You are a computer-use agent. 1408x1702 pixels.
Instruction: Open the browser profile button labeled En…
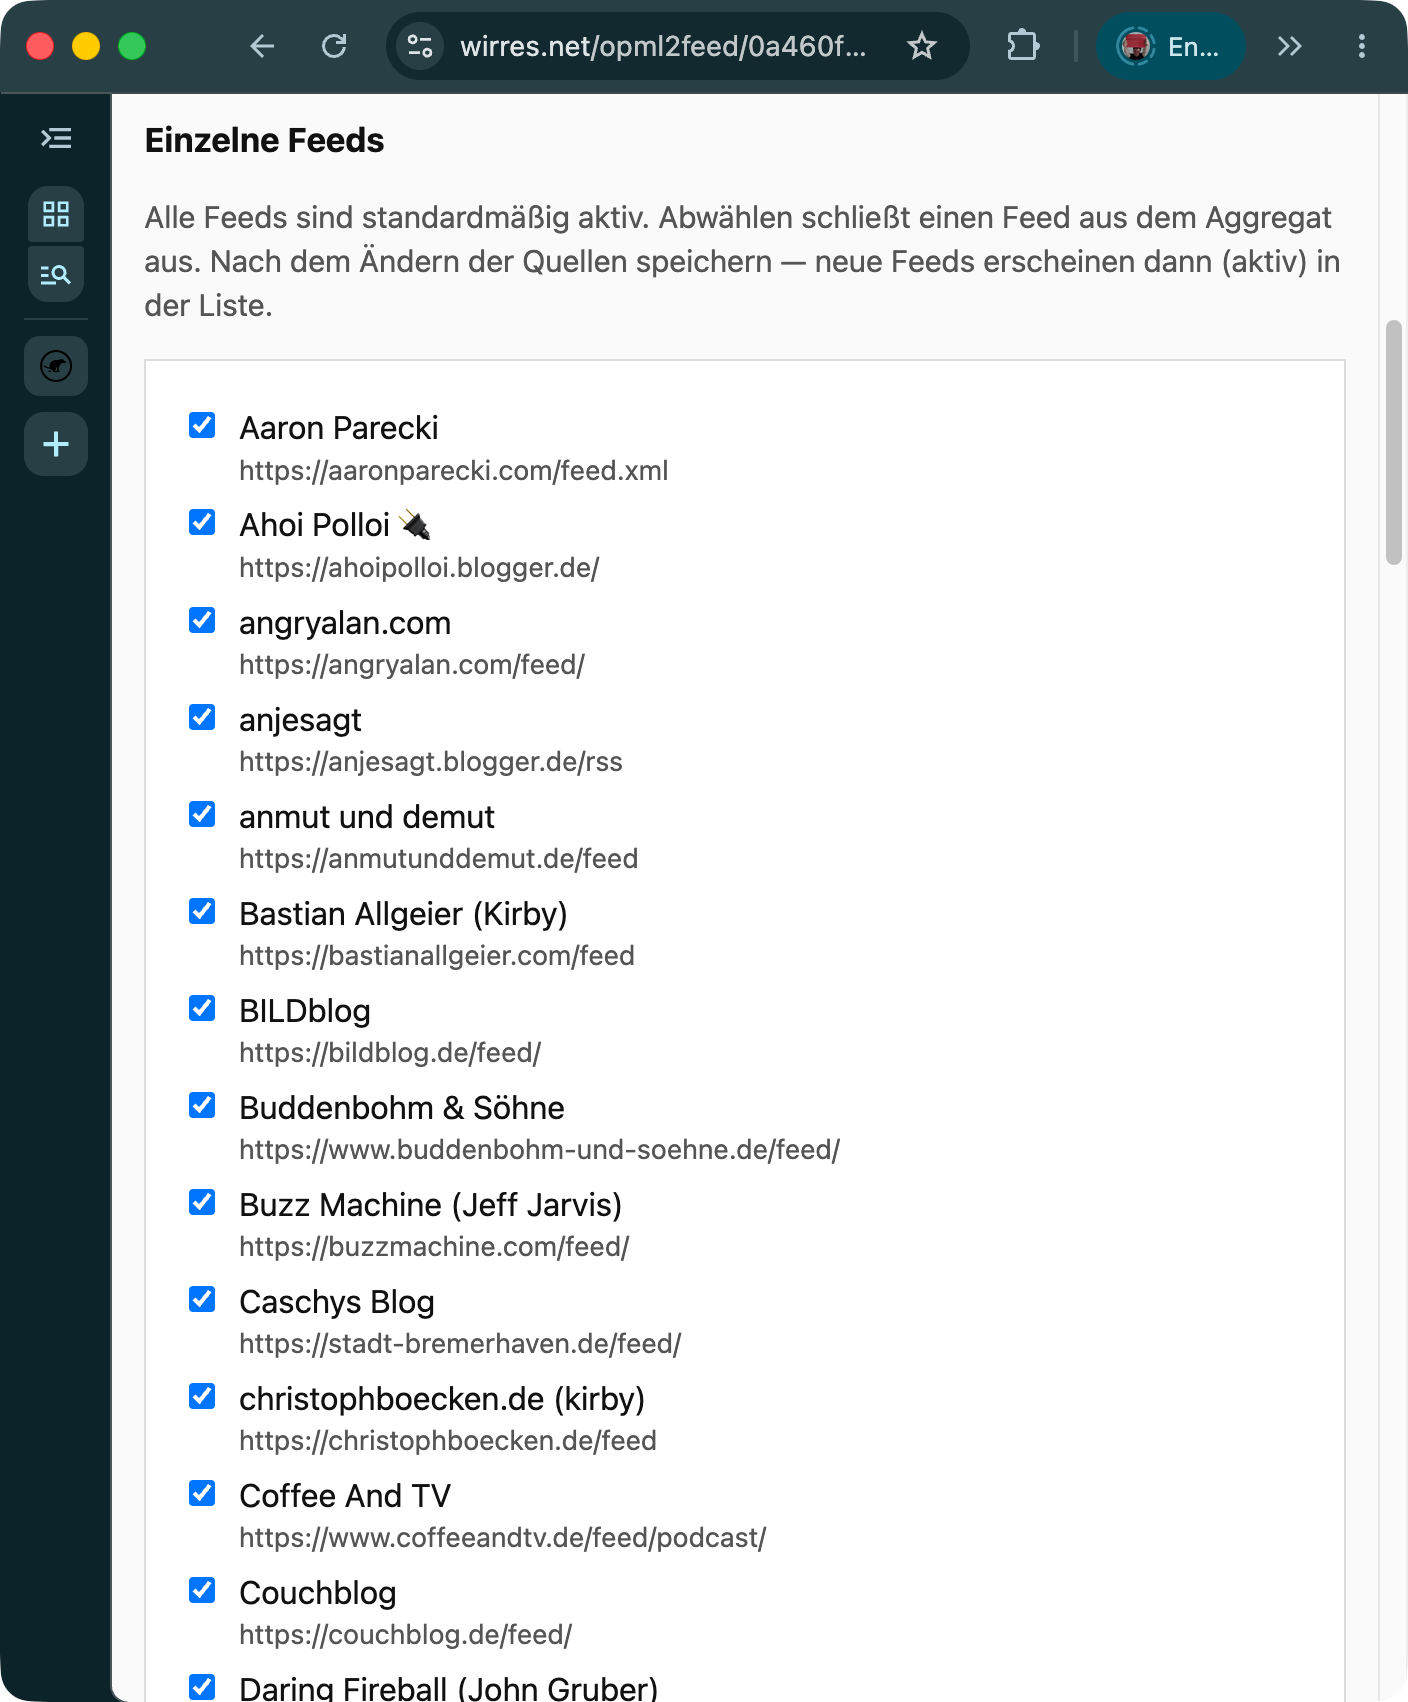coord(1171,46)
